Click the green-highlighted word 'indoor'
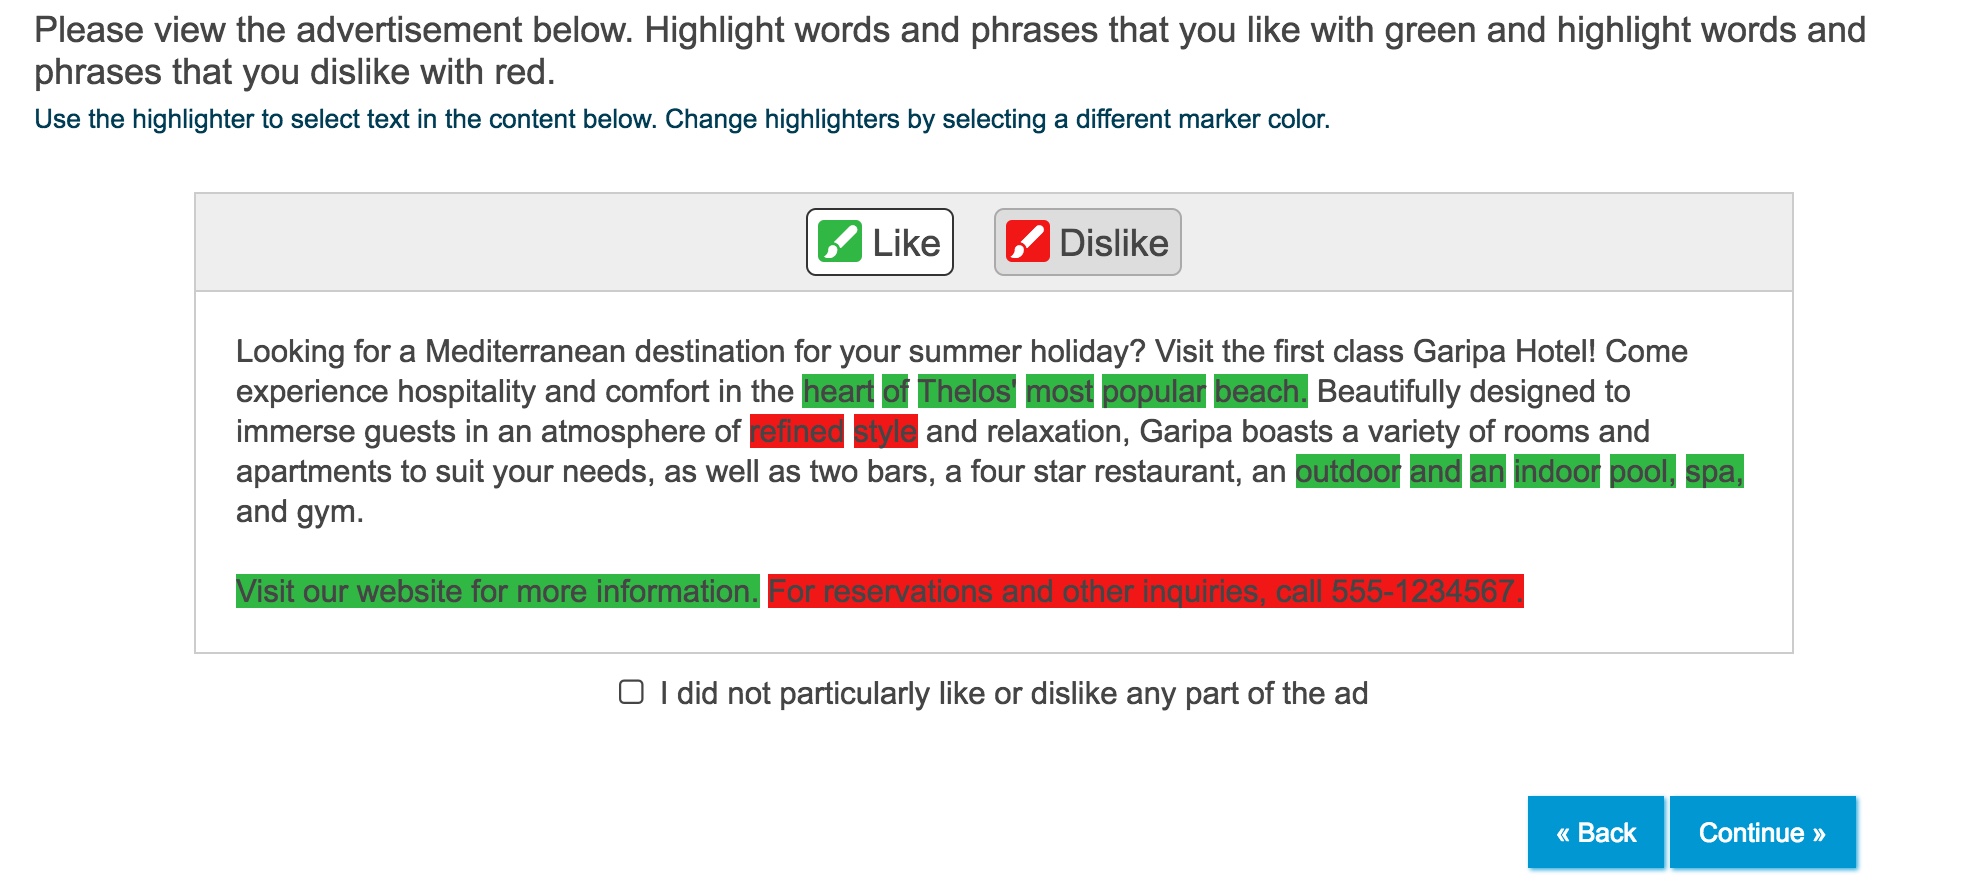The width and height of the screenshot is (1976, 882). coord(1557,471)
